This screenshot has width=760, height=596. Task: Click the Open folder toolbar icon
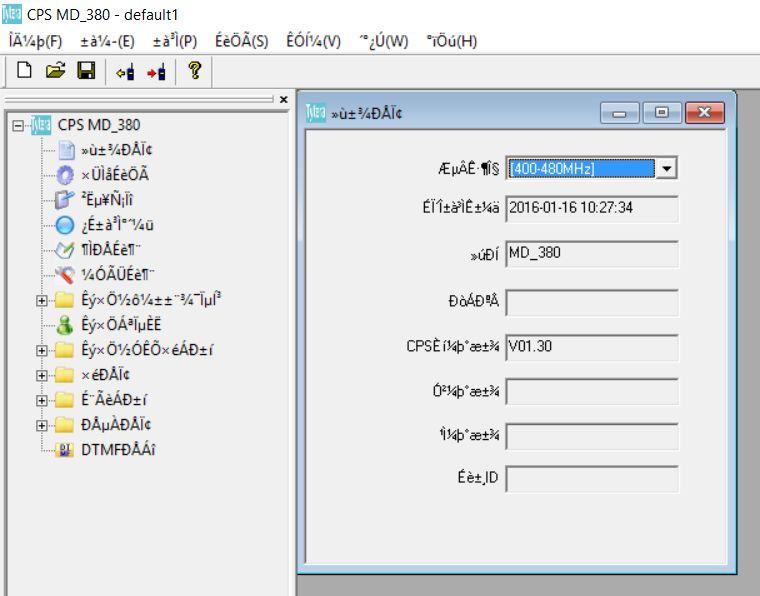click(55, 71)
